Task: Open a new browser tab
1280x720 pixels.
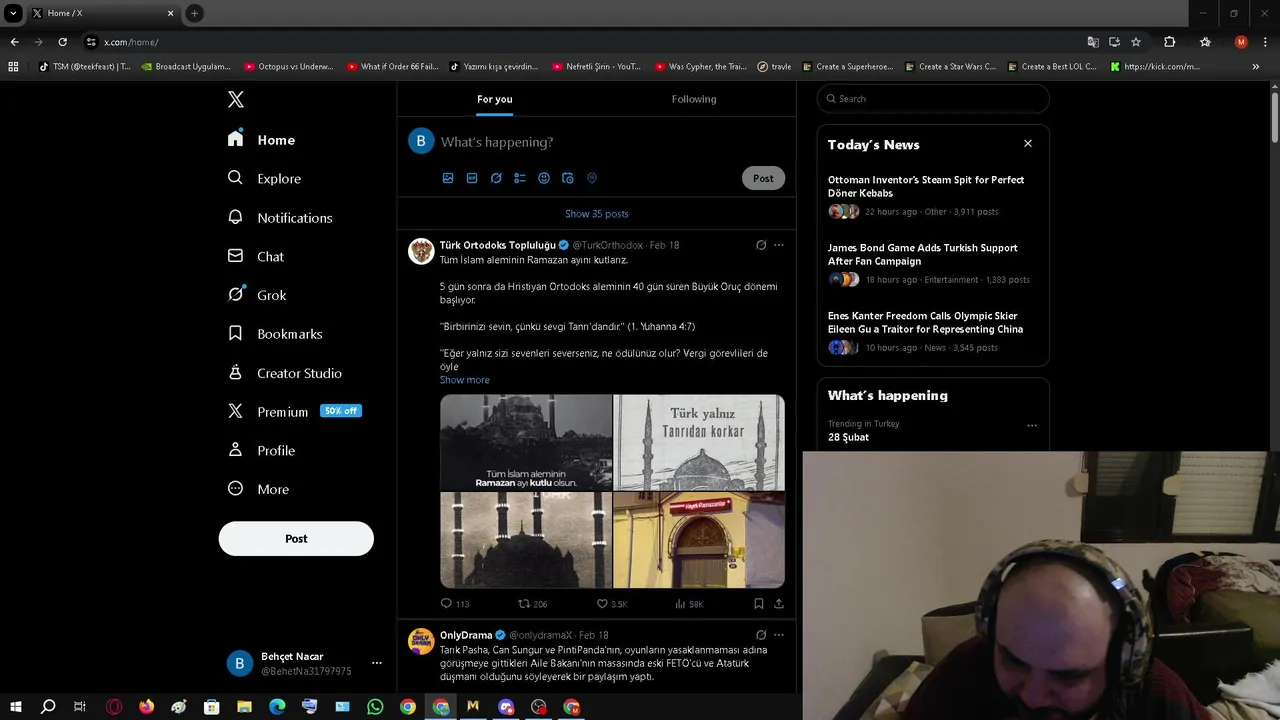Action: point(194,13)
